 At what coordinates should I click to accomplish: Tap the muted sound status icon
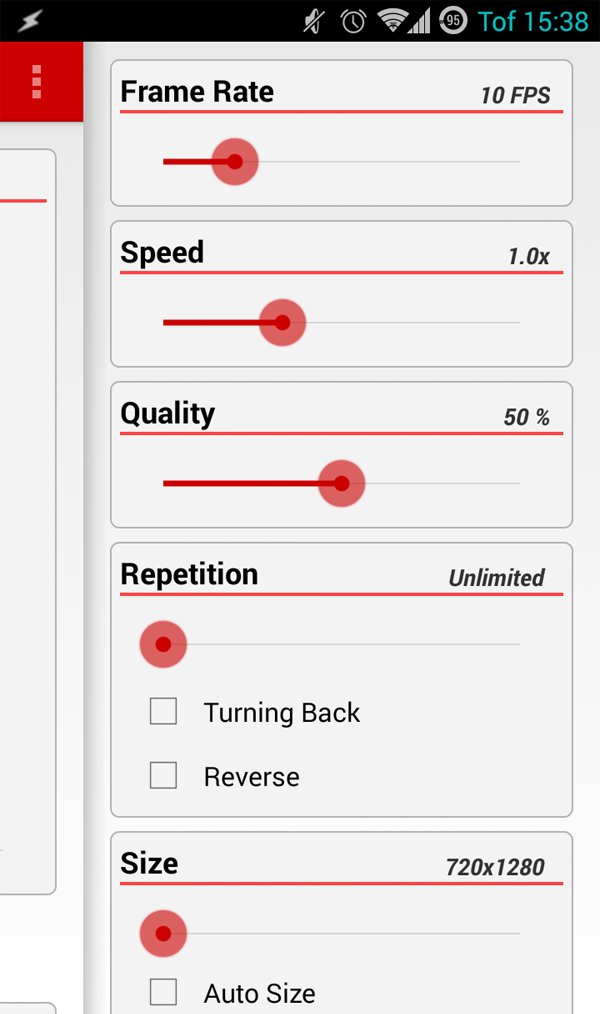314,21
